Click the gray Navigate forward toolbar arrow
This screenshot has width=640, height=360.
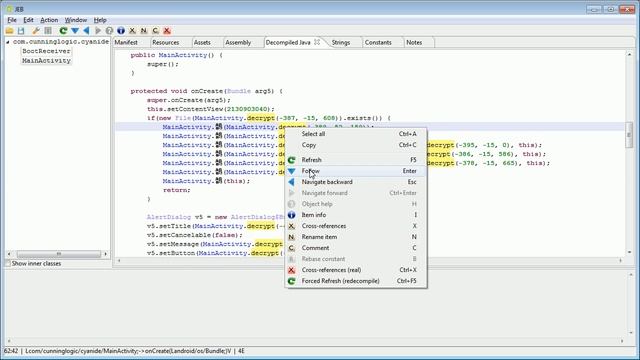(x=98, y=31)
